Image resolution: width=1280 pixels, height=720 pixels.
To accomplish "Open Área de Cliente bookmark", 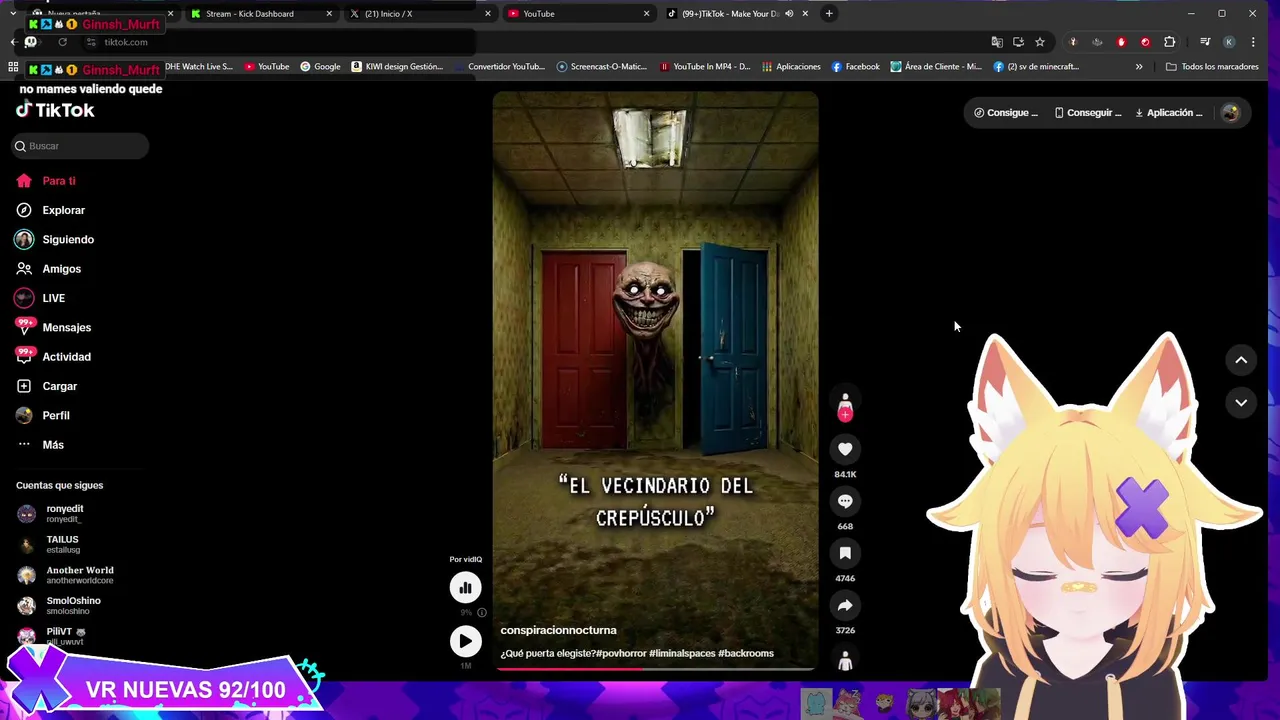I will tap(936, 67).
